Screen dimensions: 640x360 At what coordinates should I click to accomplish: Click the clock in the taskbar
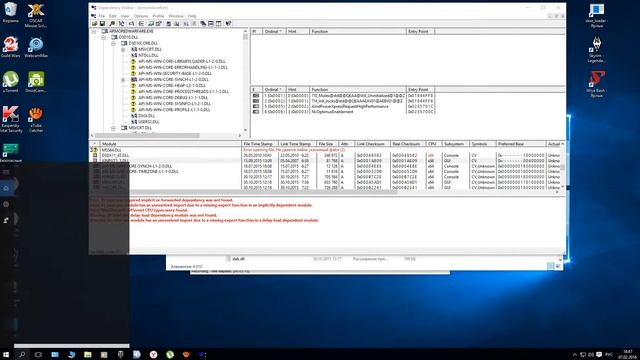[x=628, y=354]
